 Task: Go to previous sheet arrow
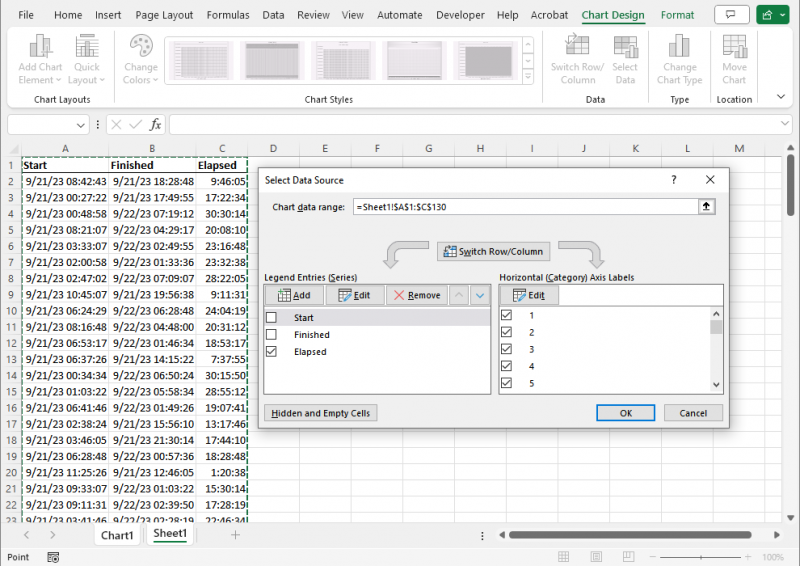[27, 535]
